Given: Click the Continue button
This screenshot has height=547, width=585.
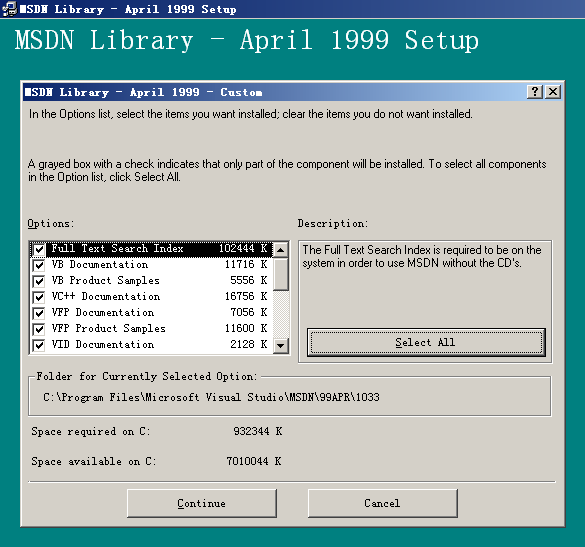Looking at the screenshot, I should coord(201,503).
